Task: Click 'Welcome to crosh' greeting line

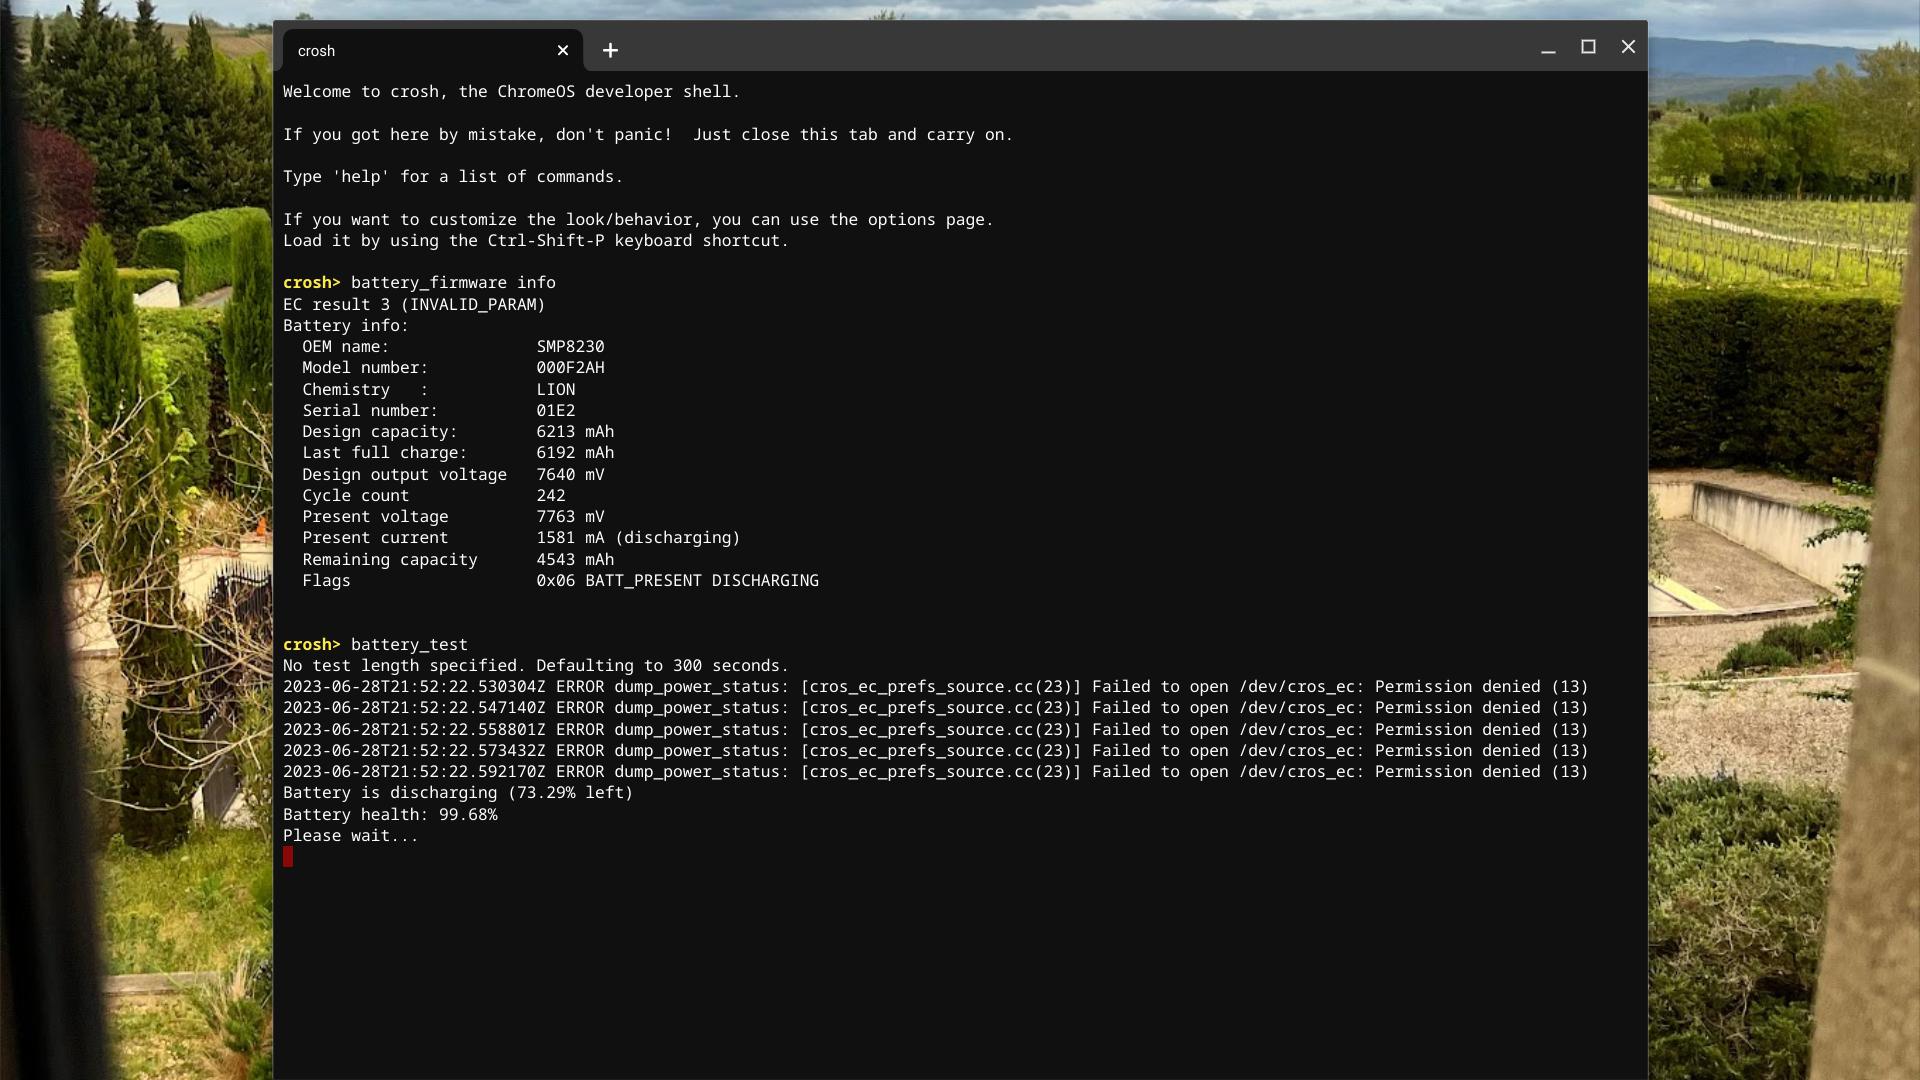Action: coord(511,92)
